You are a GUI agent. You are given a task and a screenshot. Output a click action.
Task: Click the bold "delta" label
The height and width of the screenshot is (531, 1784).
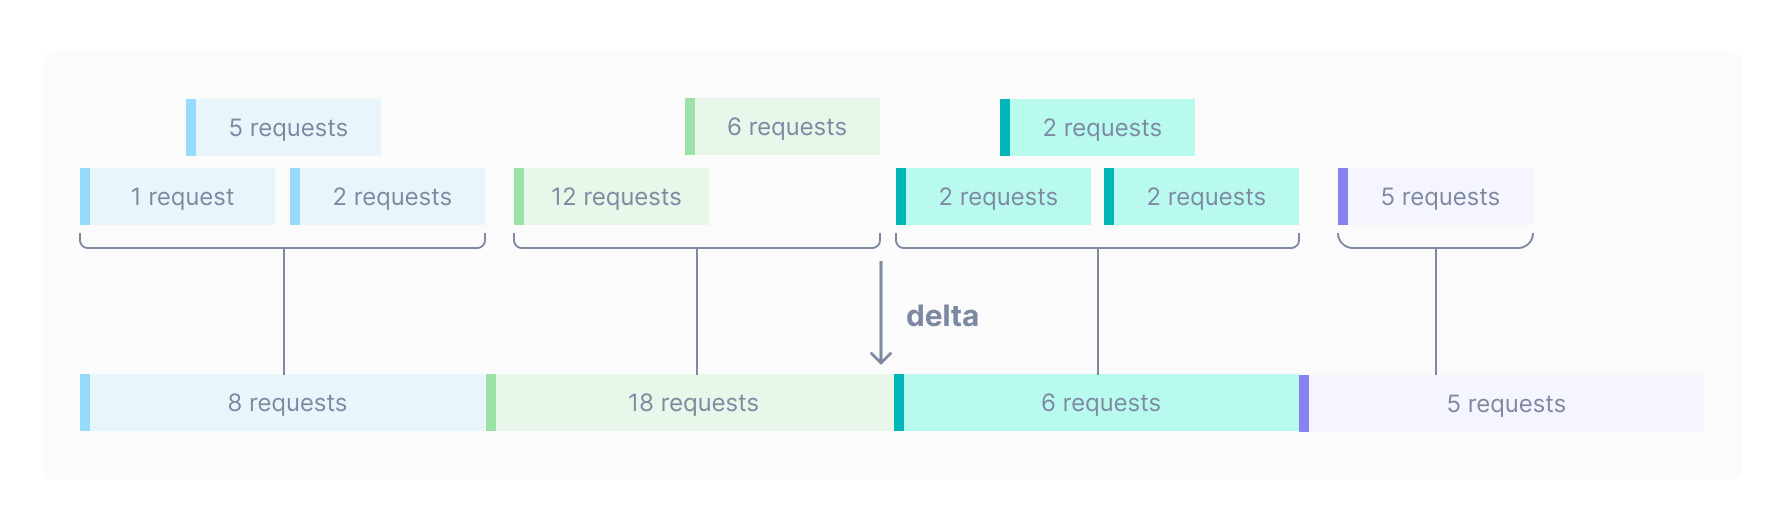tap(942, 316)
